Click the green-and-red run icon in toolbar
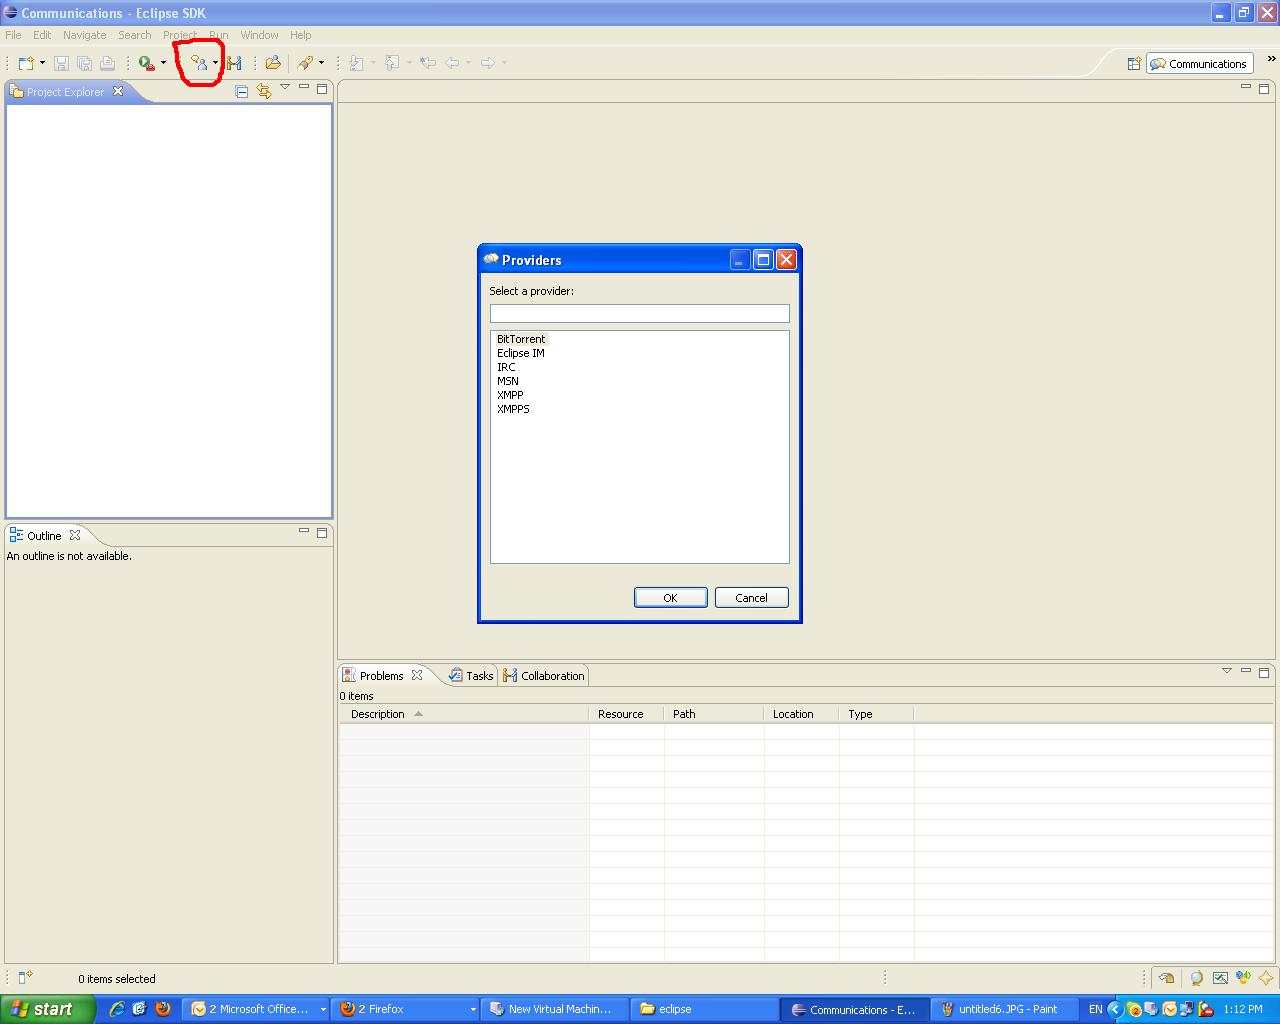The image size is (1280, 1024). 147,63
